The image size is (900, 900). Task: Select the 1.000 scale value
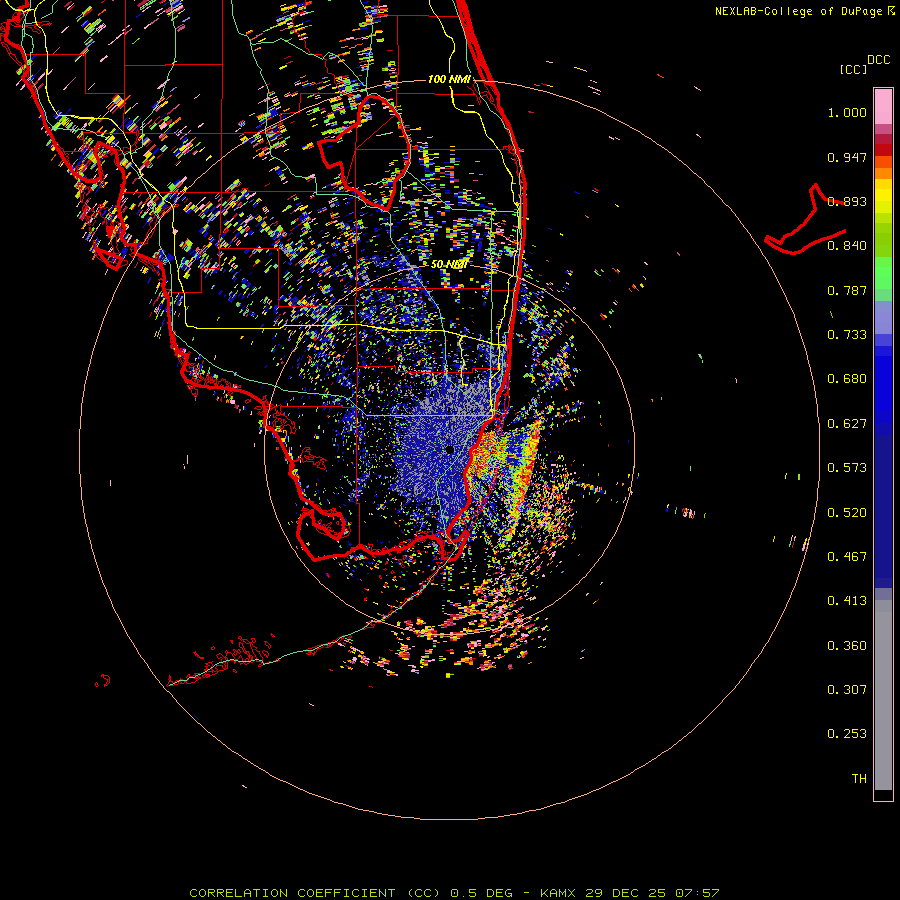click(847, 112)
